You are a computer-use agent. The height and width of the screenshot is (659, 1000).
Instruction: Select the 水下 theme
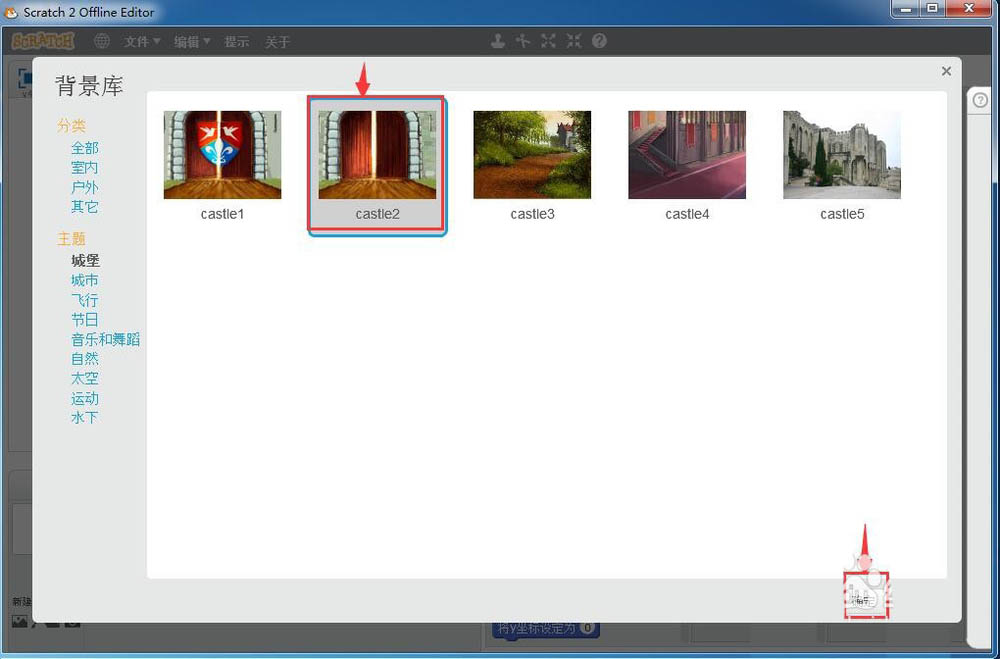[85, 418]
